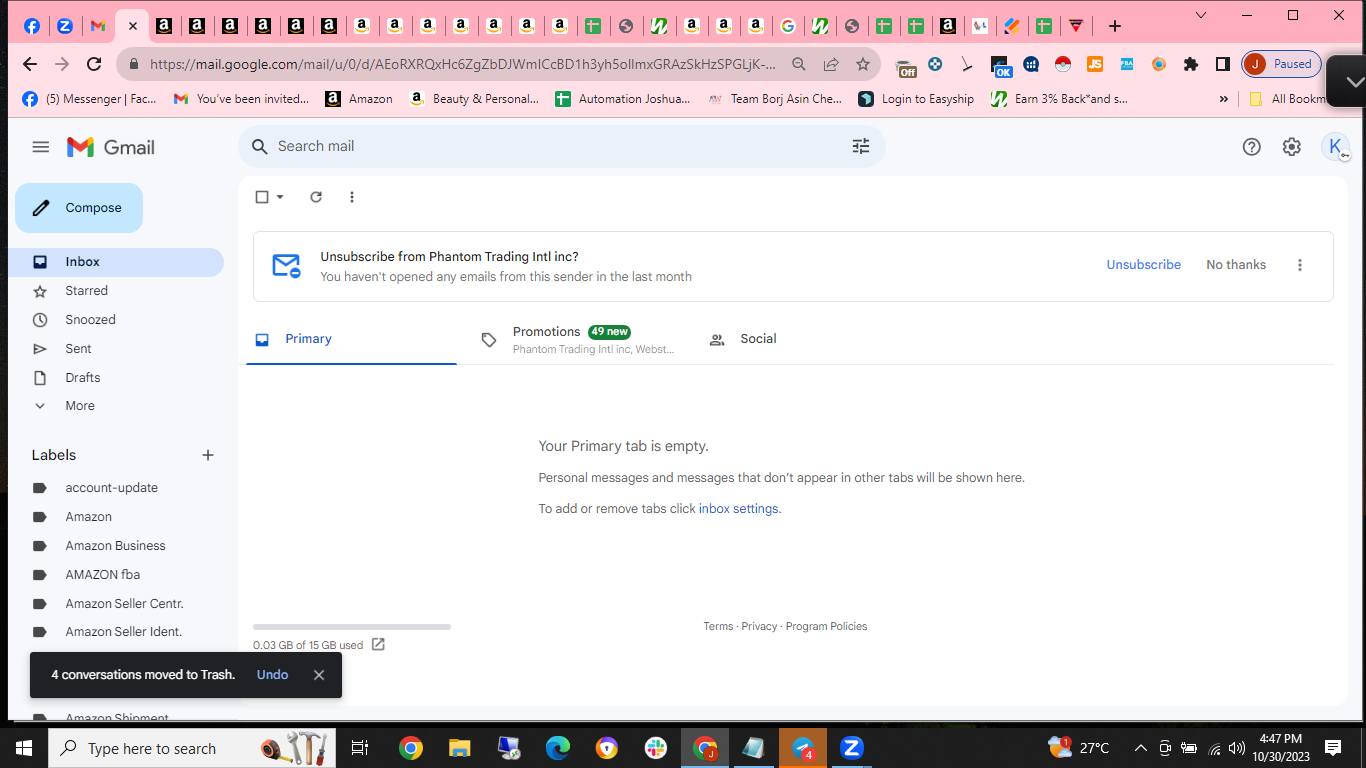Click Unsubscribe from Phantom Trading
Viewport: 1366px width, 768px height.
pyautogui.click(x=1143, y=265)
